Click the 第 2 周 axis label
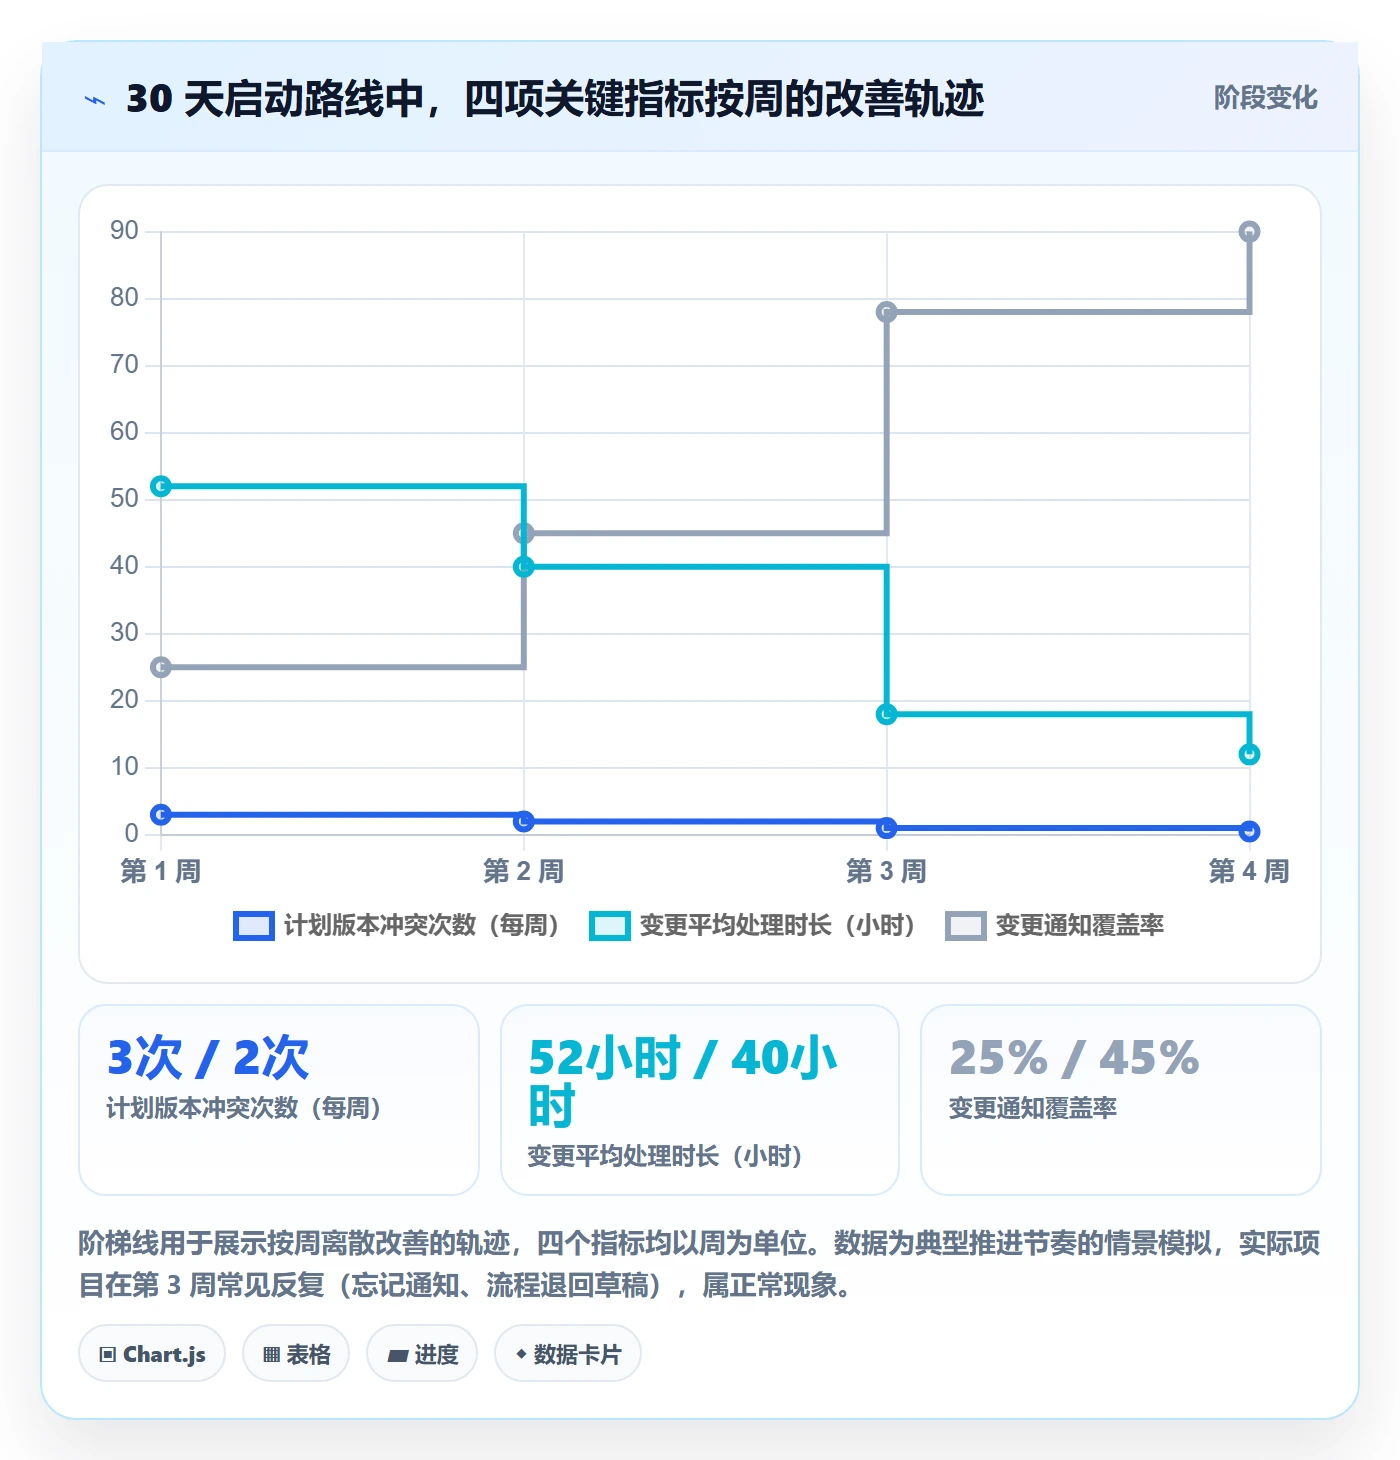Screen dimensions: 1400x1460 pos(524,871)
